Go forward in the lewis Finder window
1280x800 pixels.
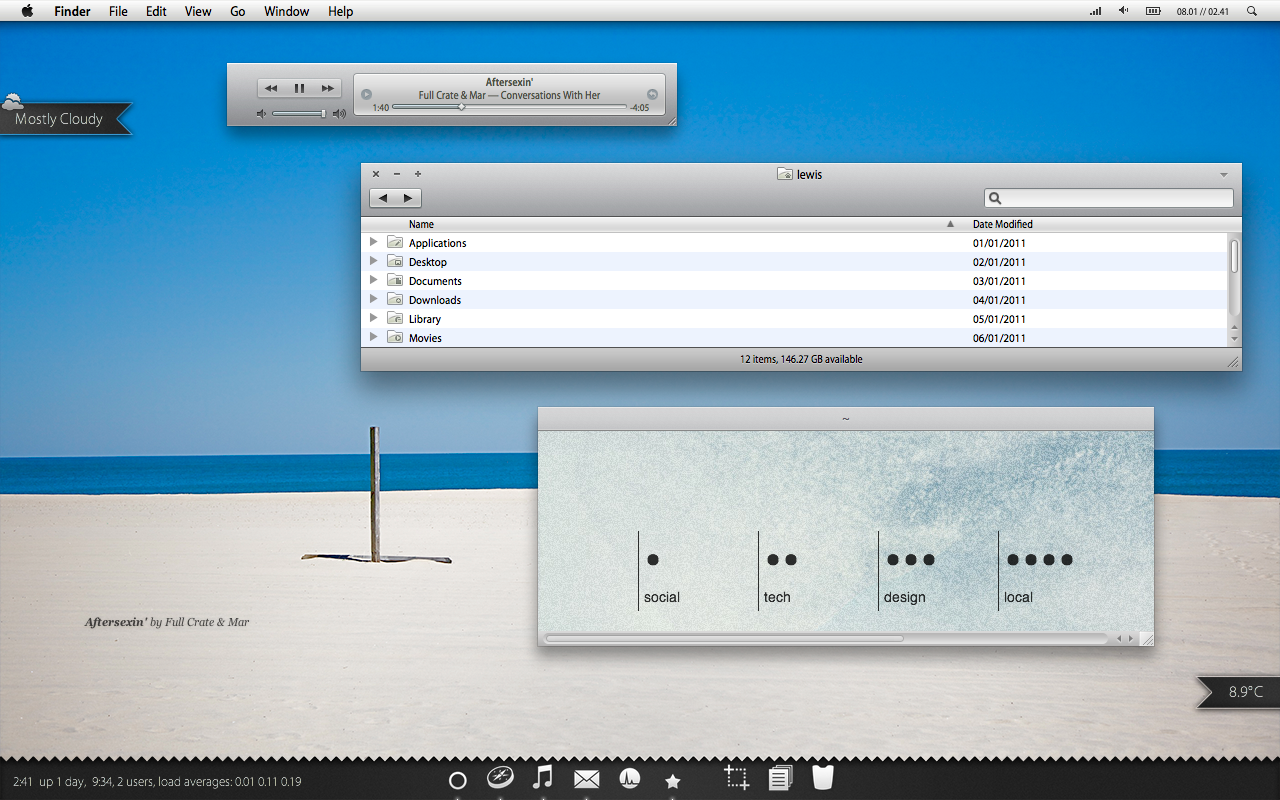click(408, 198)
